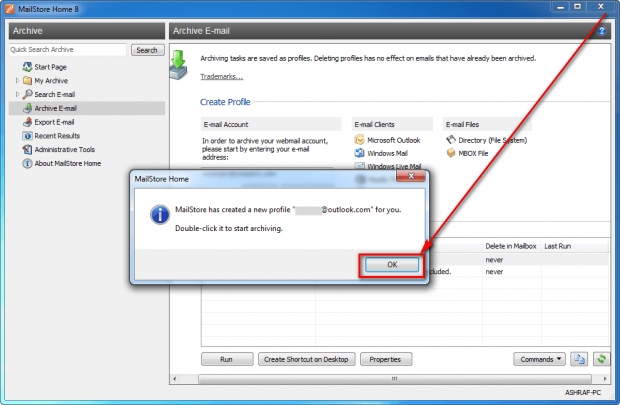Click the Create Profile heading
620x405 pixels.
tap(225, 102)
